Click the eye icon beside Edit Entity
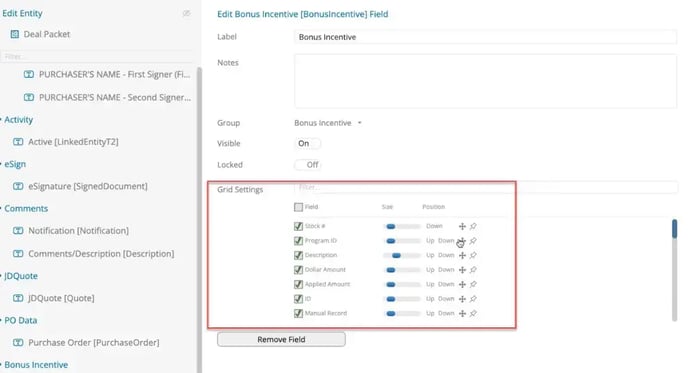Image resolution: width=688 pixels, height=373 pixels. pos(186,14)
